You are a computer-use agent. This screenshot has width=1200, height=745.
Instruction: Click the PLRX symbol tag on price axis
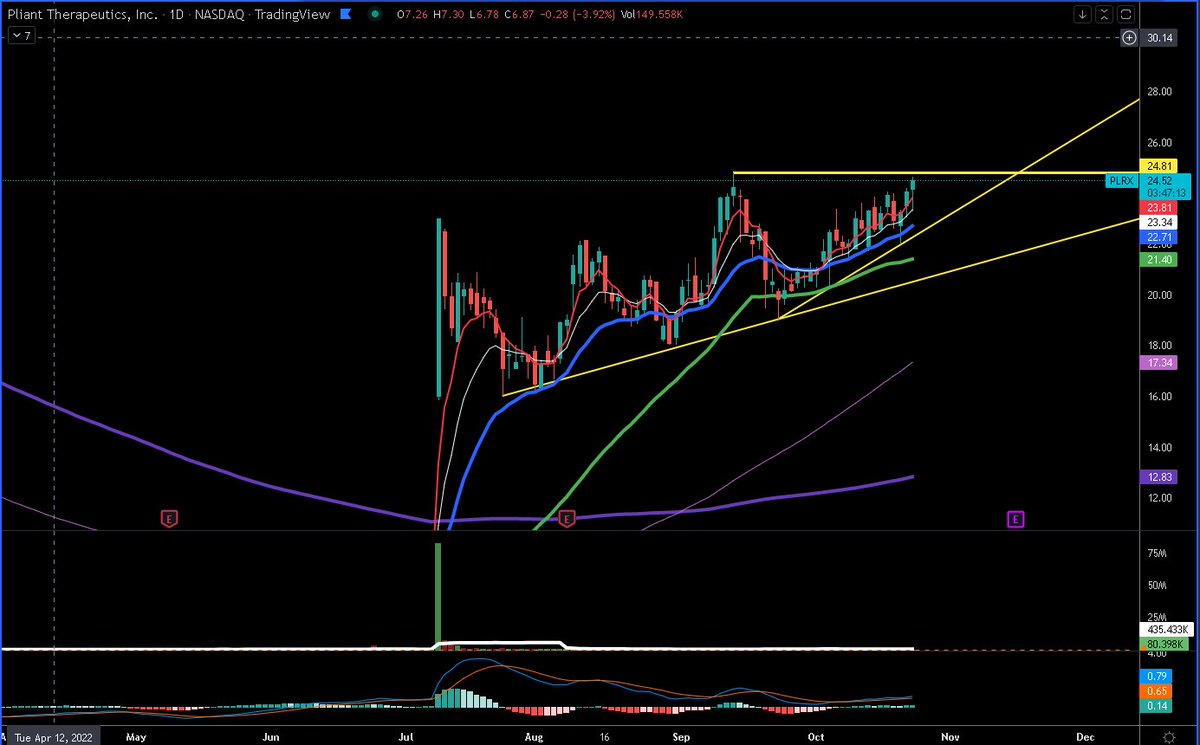coord(1120,181)
